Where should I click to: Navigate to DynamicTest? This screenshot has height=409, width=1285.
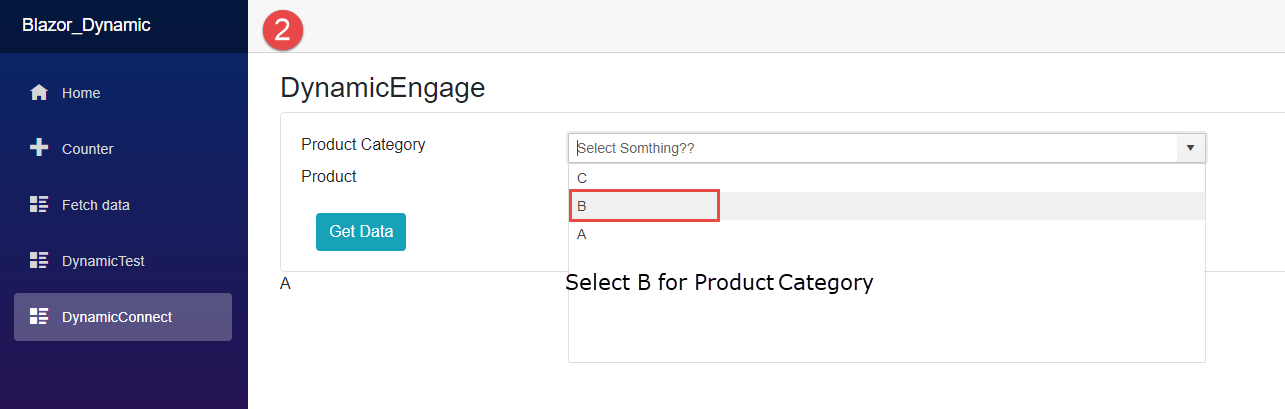click(103, 261)
